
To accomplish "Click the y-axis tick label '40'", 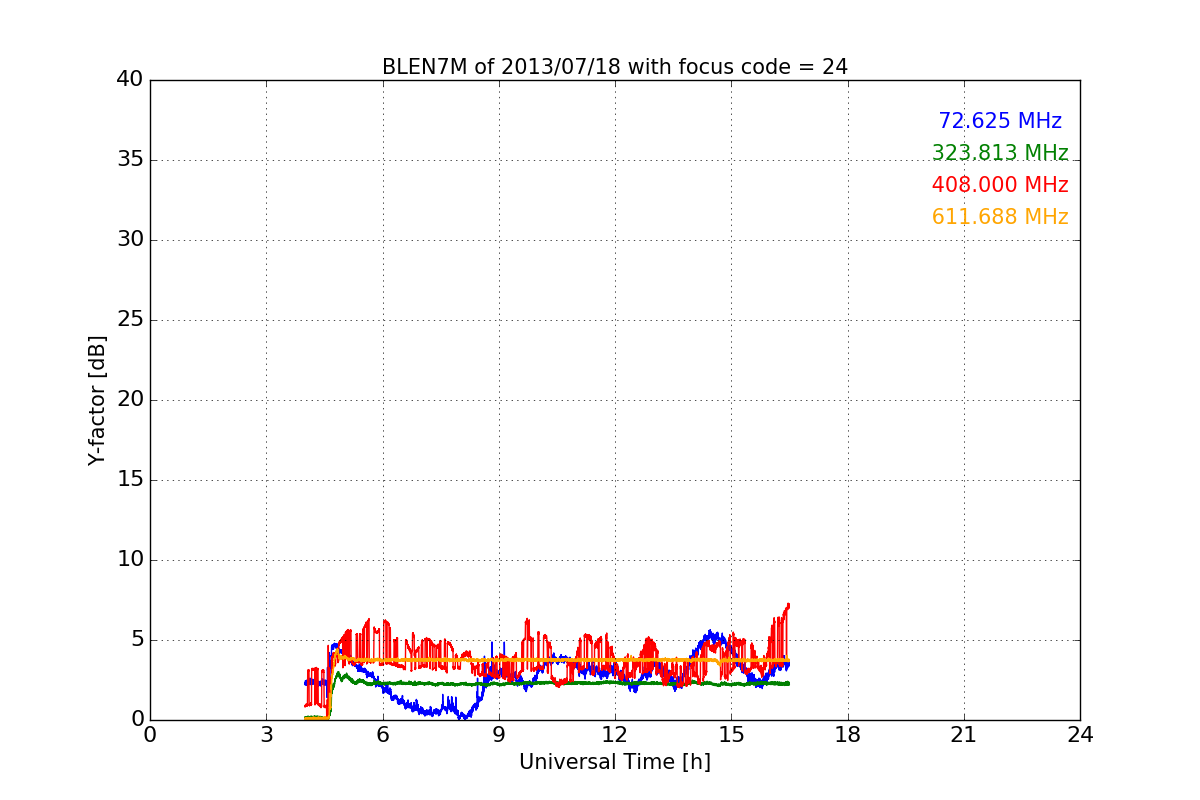I will click(130, 80).
